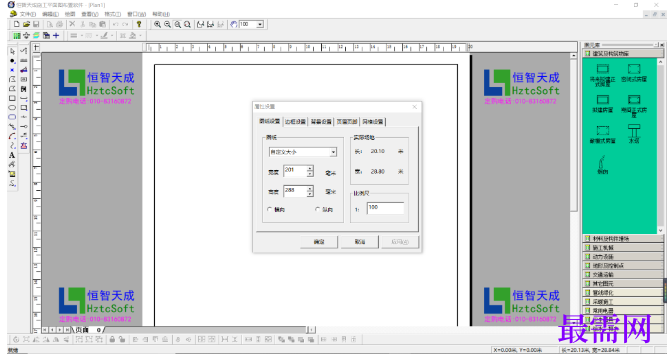
Task: Click the application icon beside the File menu
Action: [13, 14]
